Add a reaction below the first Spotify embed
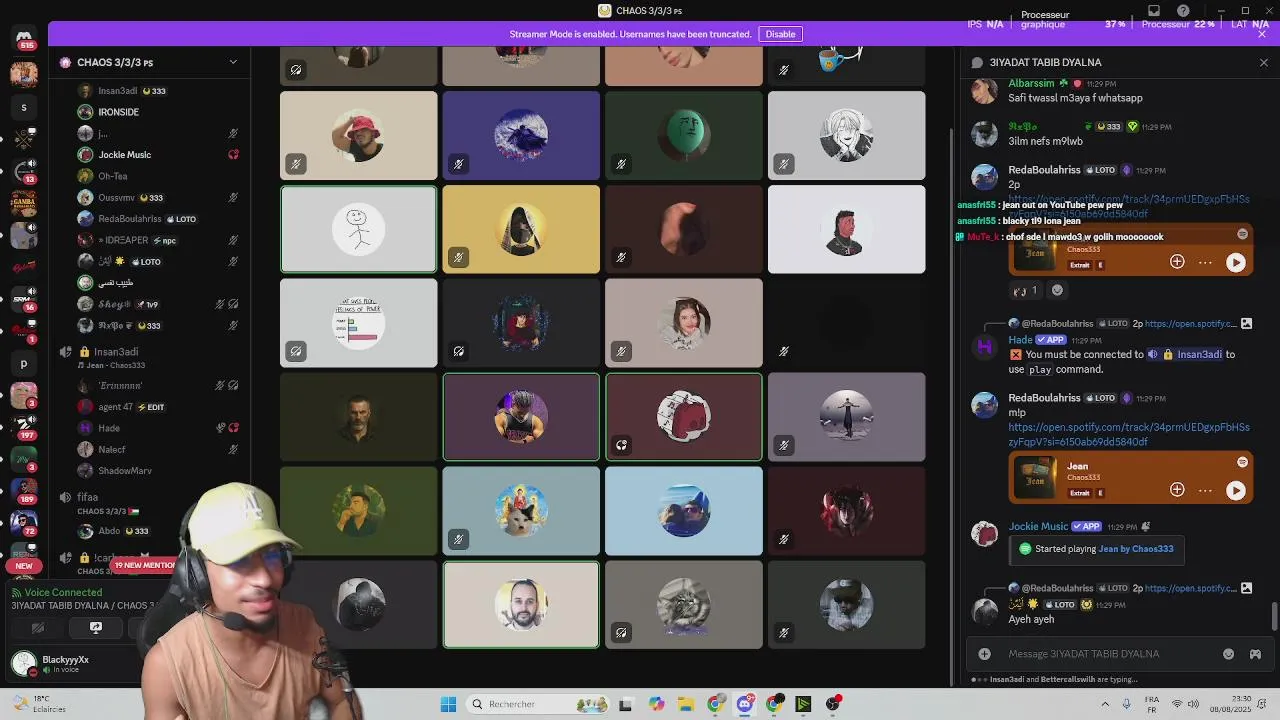The image size is (1280, 720). (1057, 291)
